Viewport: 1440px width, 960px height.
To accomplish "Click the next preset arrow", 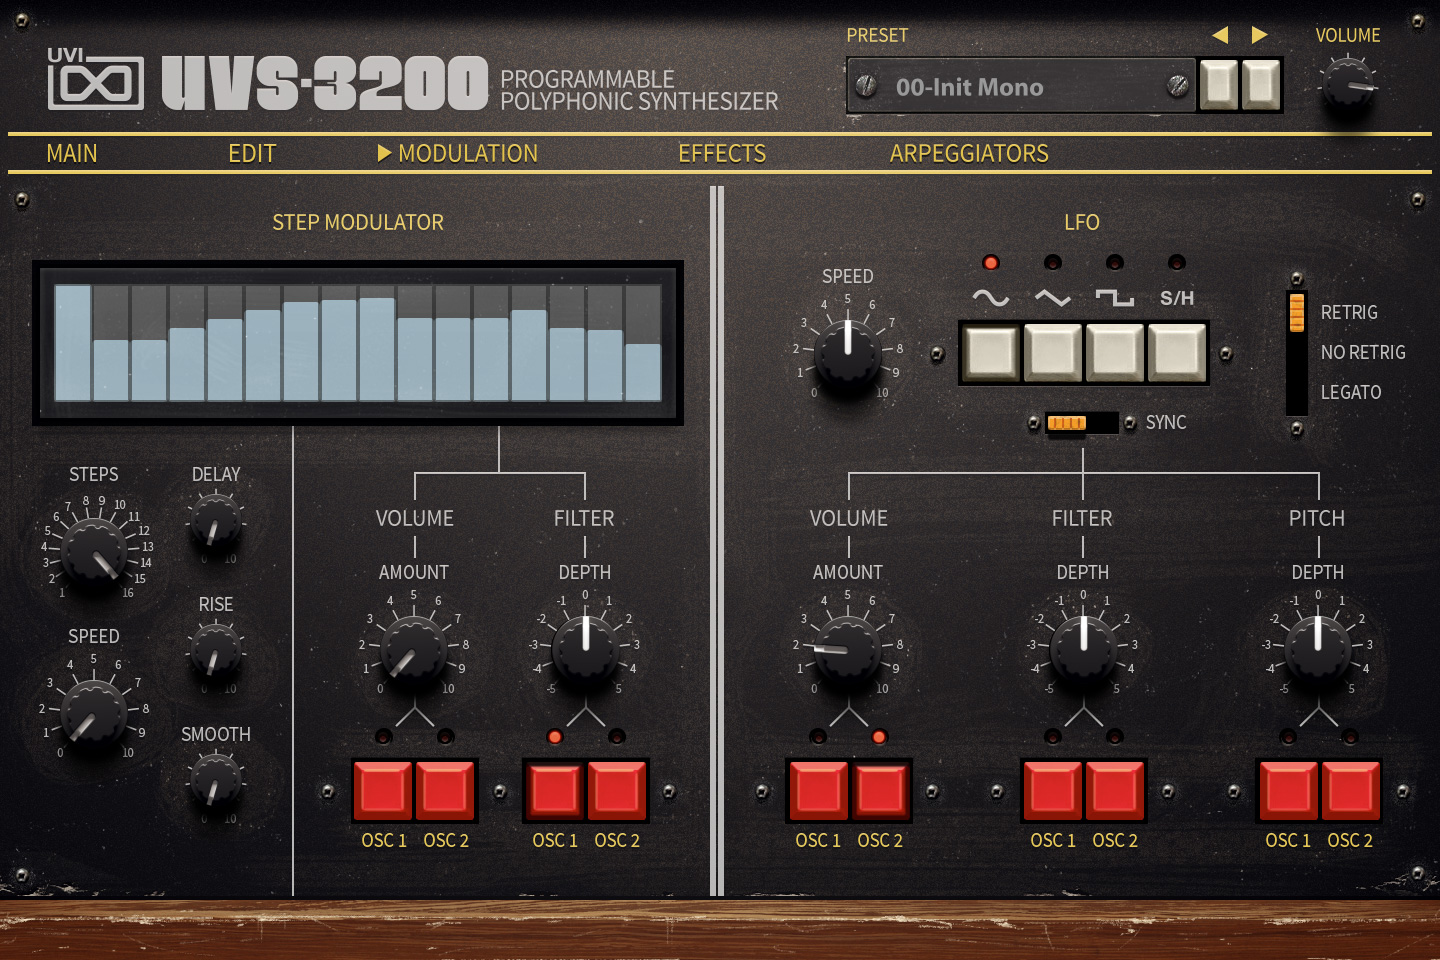I will pos(1257,35).
